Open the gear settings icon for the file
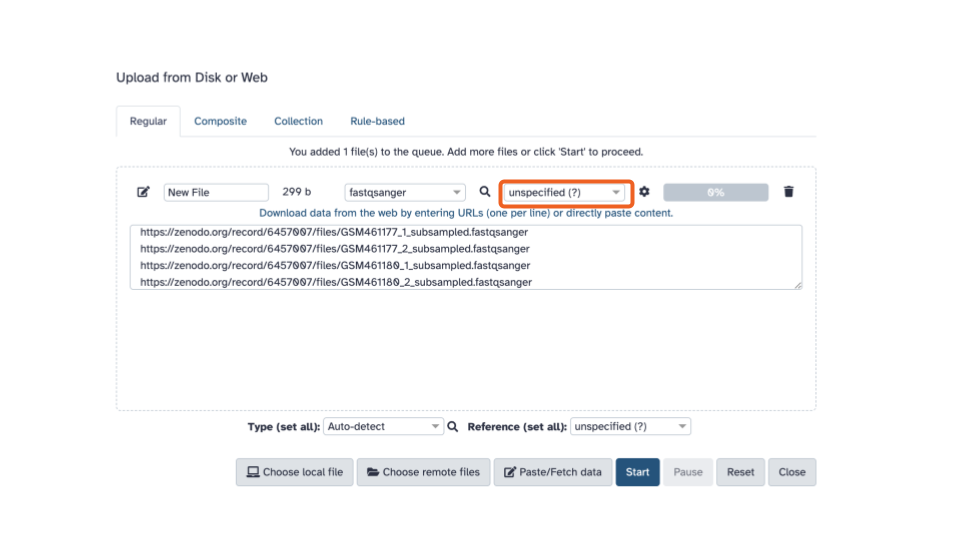 [x=644, y=192]
